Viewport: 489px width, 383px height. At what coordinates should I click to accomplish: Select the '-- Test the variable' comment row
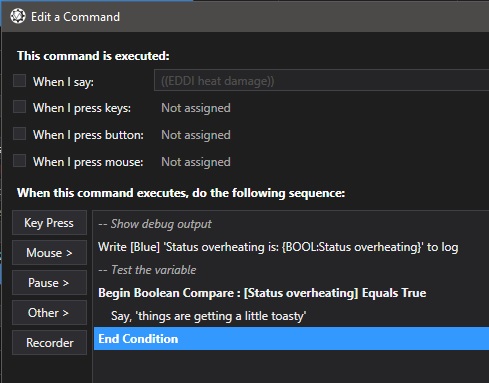[x=291, y=270]
